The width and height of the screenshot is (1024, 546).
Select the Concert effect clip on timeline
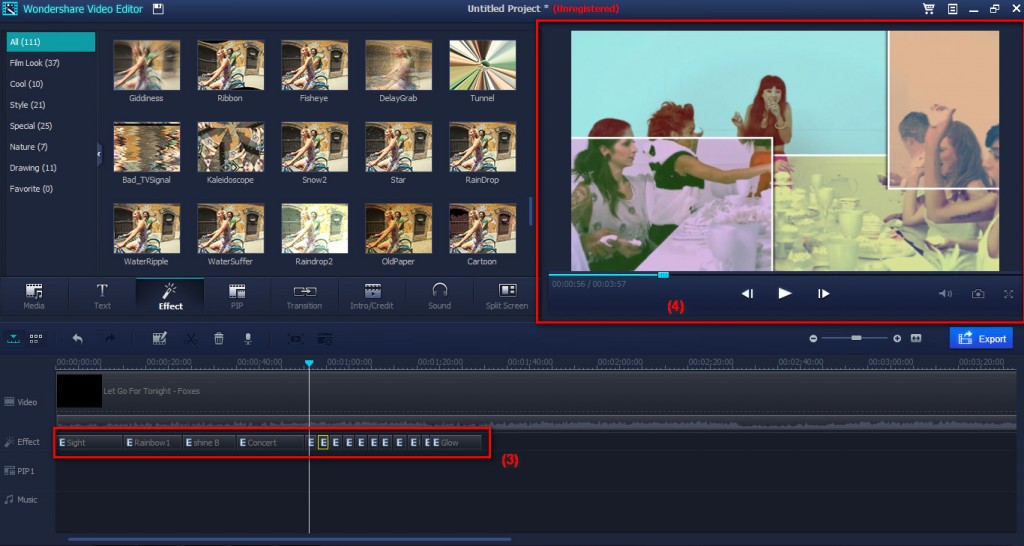click(270, 442)
